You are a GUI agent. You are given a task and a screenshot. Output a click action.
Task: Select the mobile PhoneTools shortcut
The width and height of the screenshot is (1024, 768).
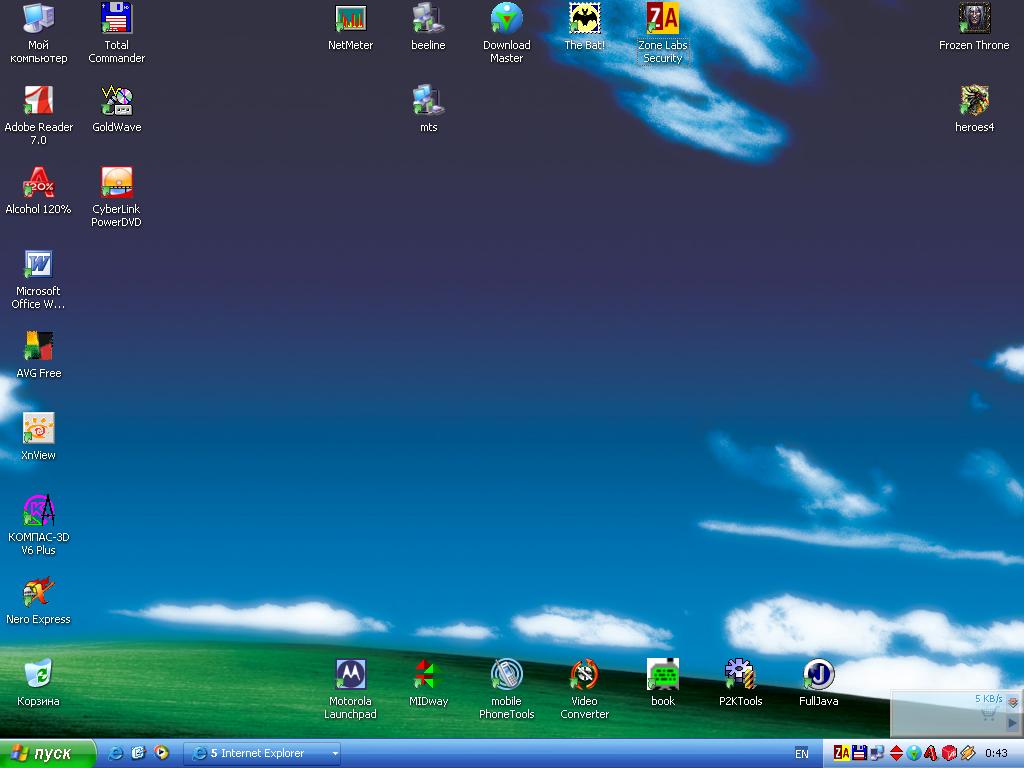click(x=506, y=690)
